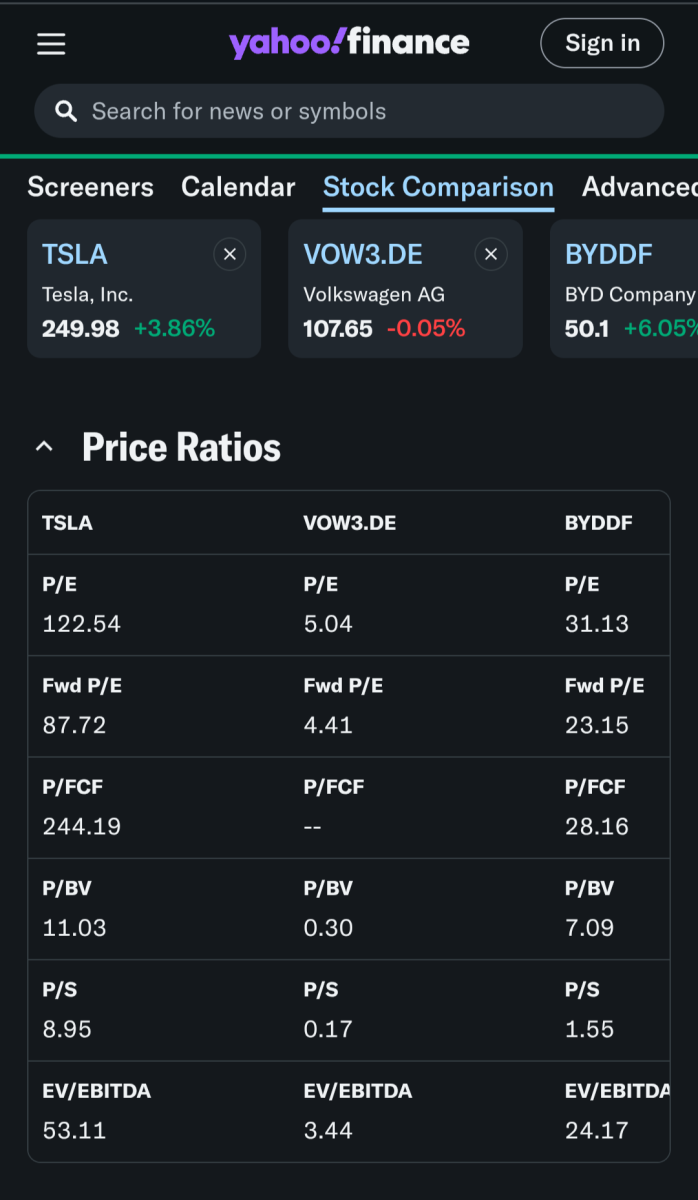
Task: Open the TSLA ticker link
Action: coord(75,254)
